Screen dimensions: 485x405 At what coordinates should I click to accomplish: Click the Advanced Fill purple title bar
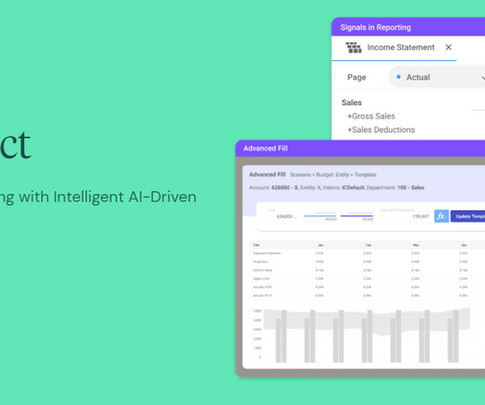coord(360,148)
